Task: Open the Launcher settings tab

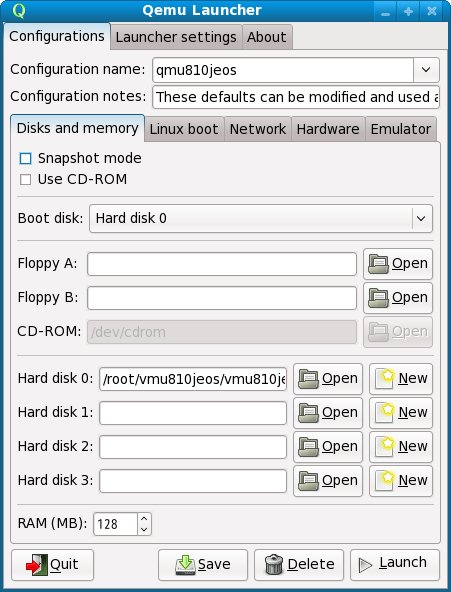Action: click(x=176, y=37)
